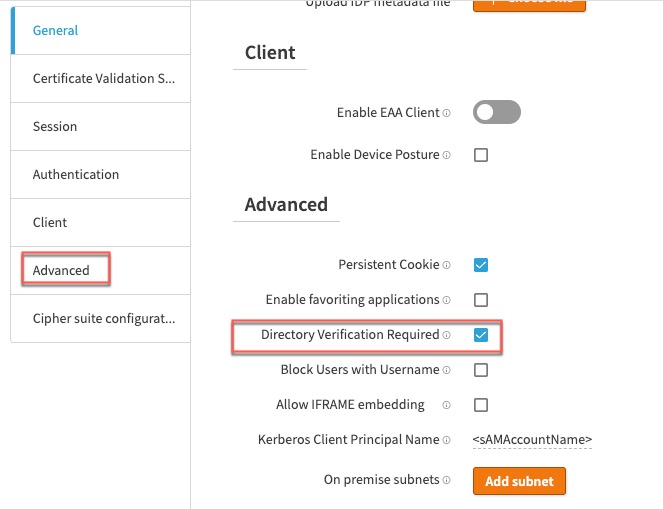
Task: Click info icon for Directory Verification Required
Action: point(446,335)
